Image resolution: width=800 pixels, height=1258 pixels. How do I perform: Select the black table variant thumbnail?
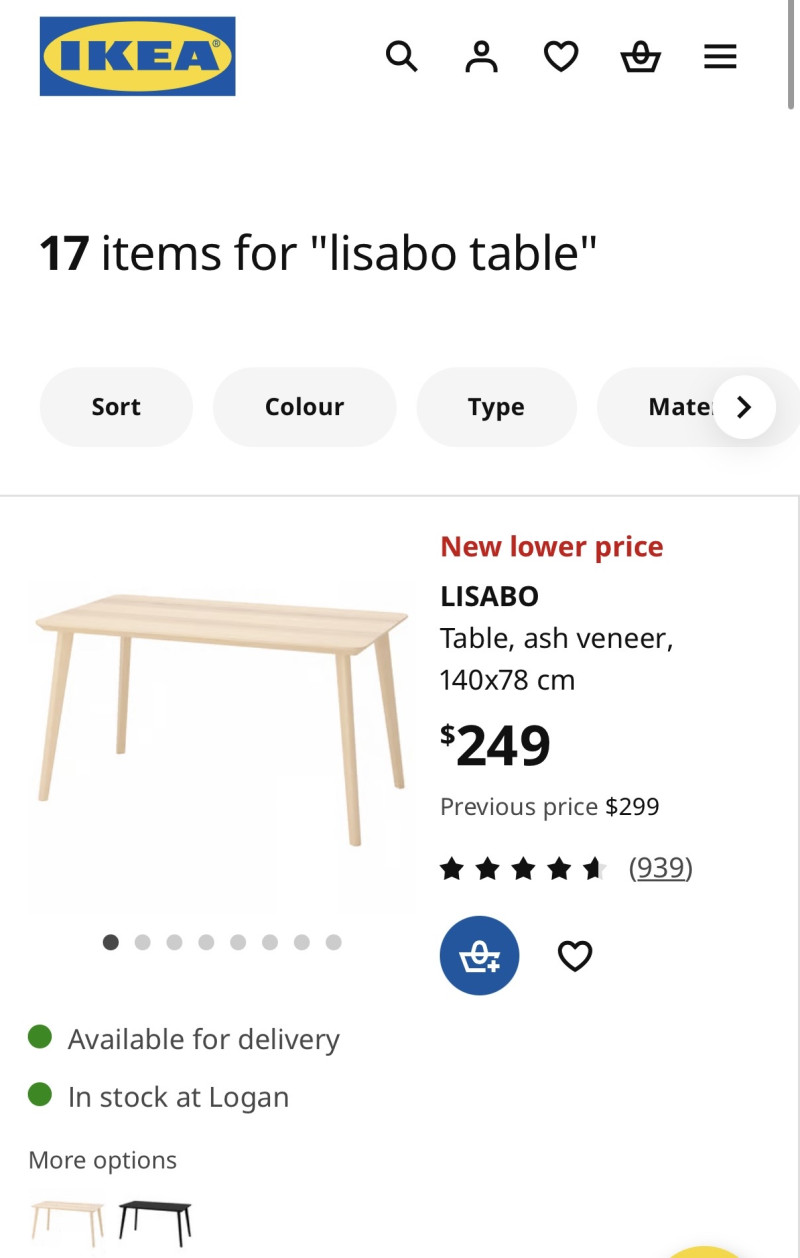(x=155, y=1221)
